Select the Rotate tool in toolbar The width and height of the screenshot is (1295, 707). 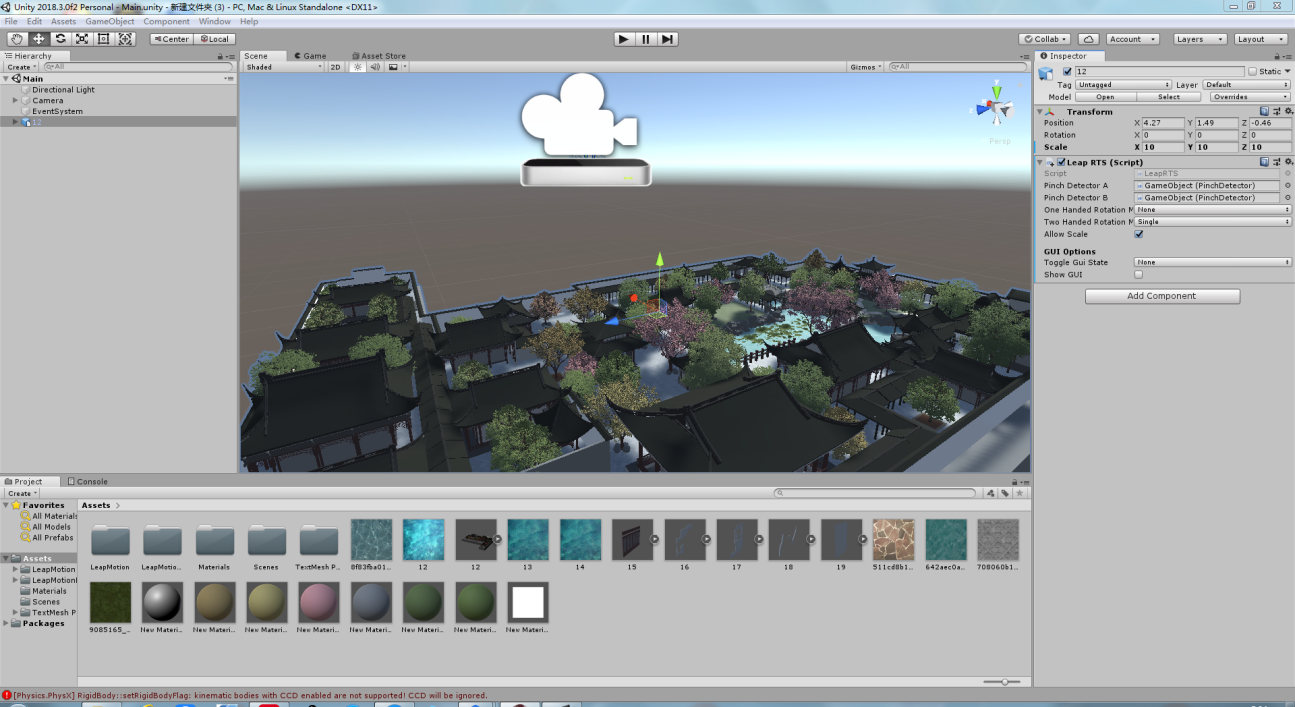coord(60,39)
